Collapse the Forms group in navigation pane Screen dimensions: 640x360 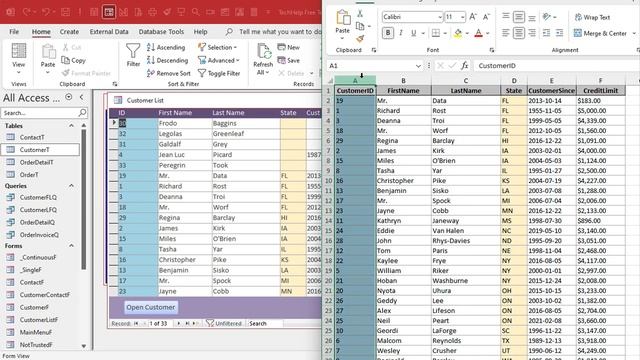point(71,246)
